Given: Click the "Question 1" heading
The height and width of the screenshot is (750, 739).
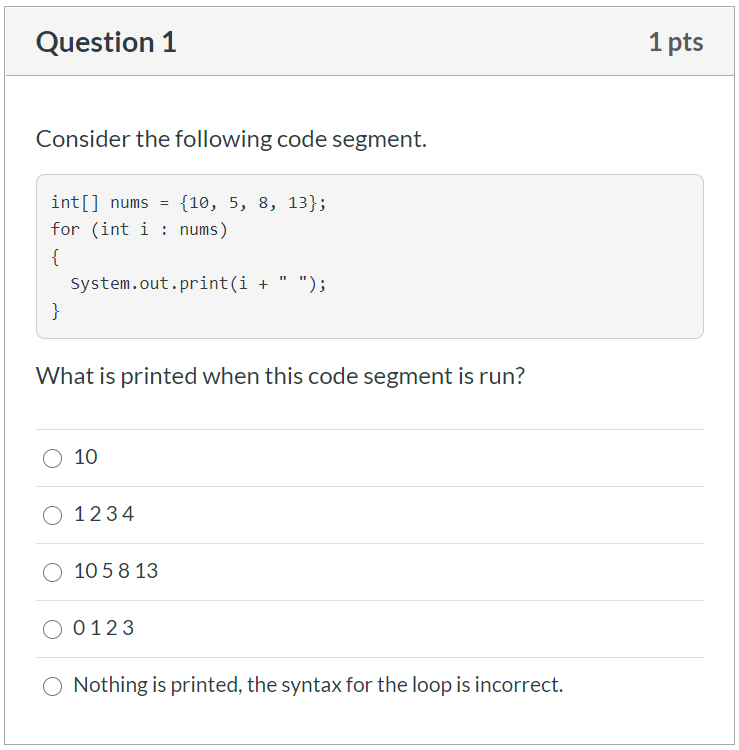Looking at the screenshot, I should point(106,42).
